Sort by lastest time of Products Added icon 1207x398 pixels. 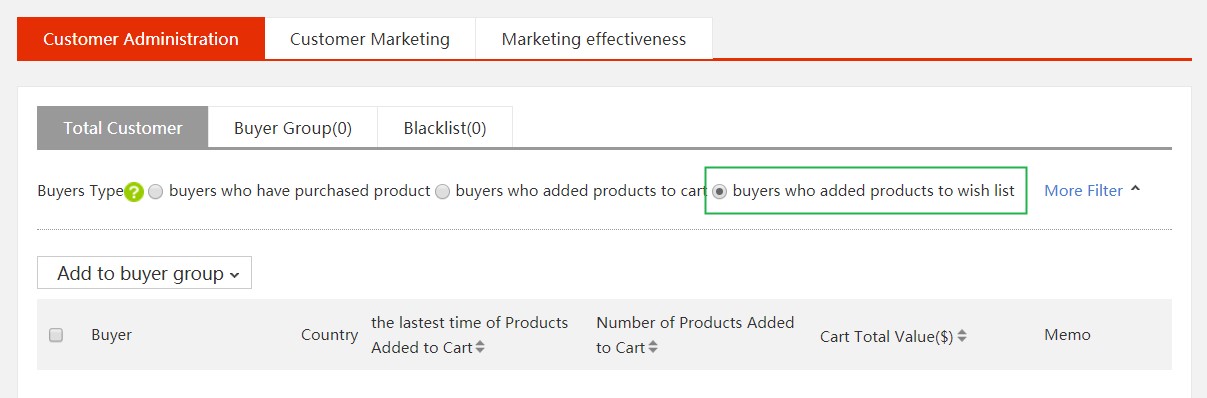(480, 348)
